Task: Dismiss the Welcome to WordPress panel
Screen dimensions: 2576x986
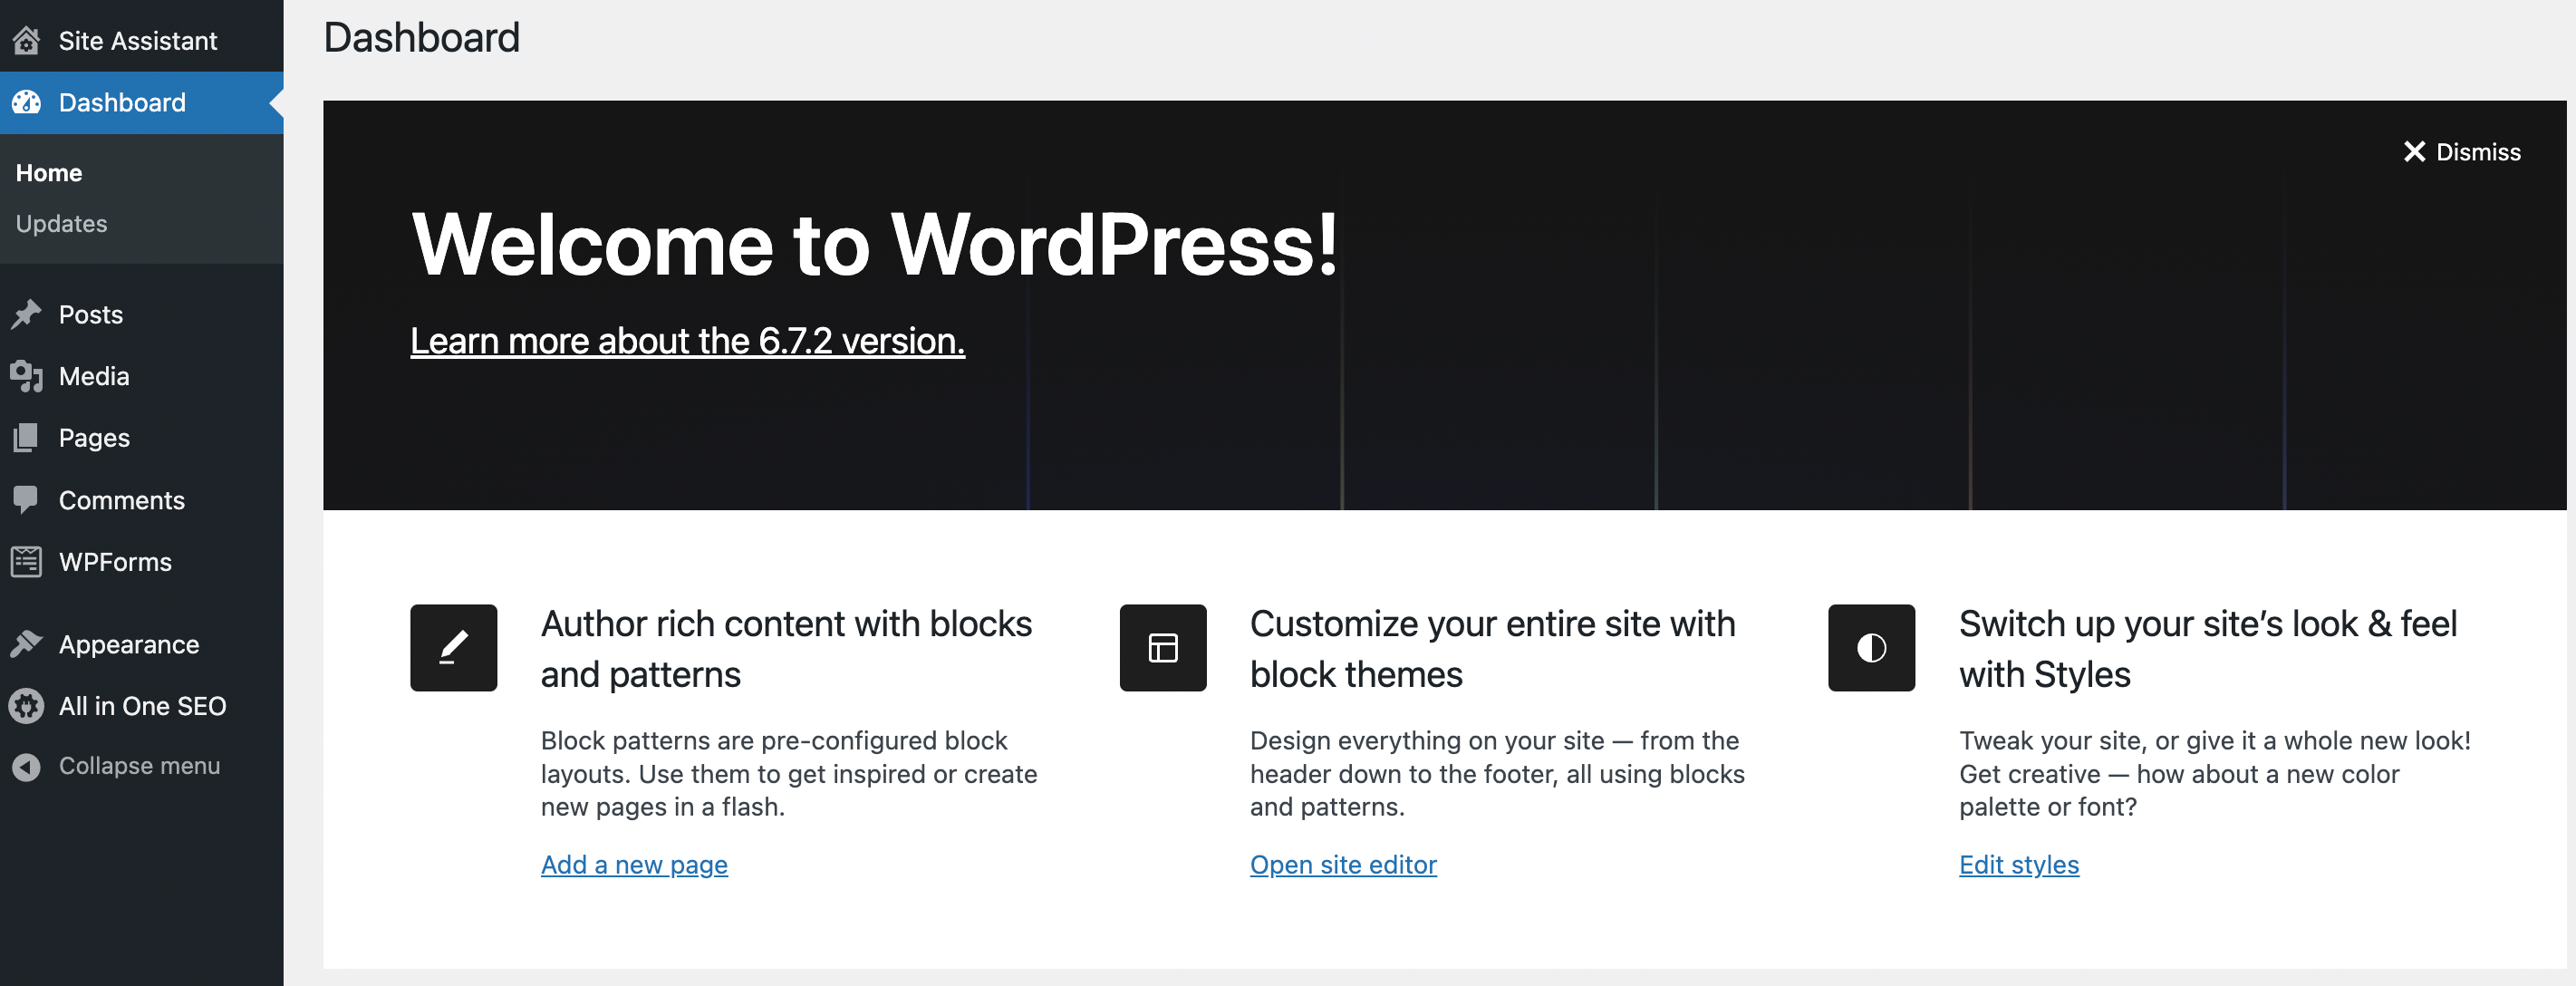Action: (2461, 151)
